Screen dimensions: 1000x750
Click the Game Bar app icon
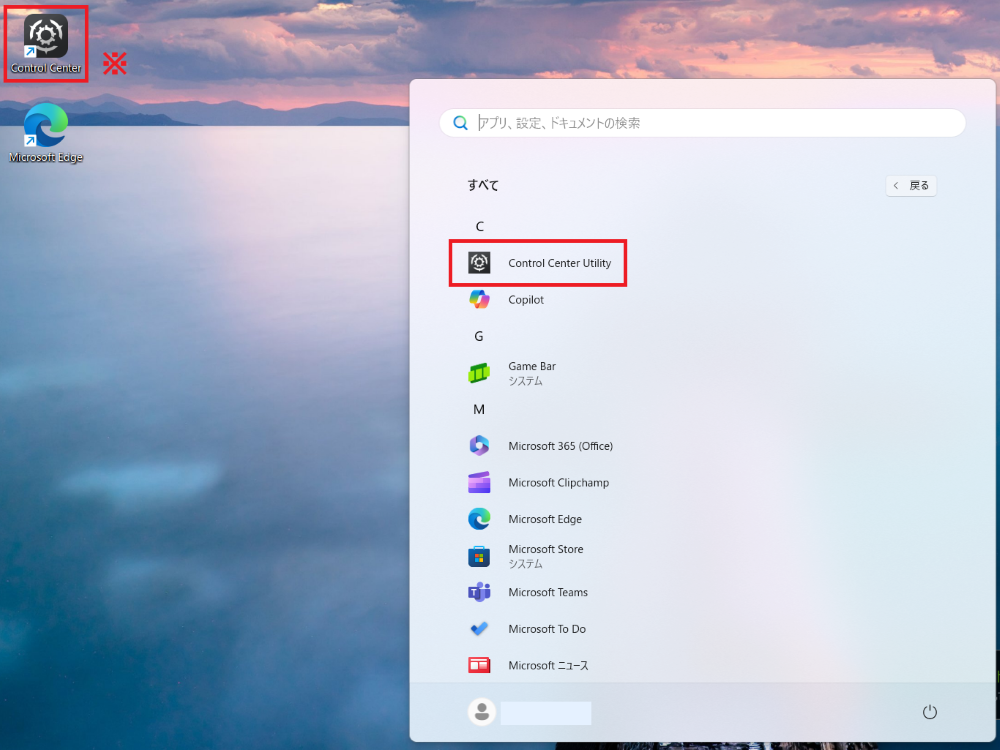tap(479, 372)
